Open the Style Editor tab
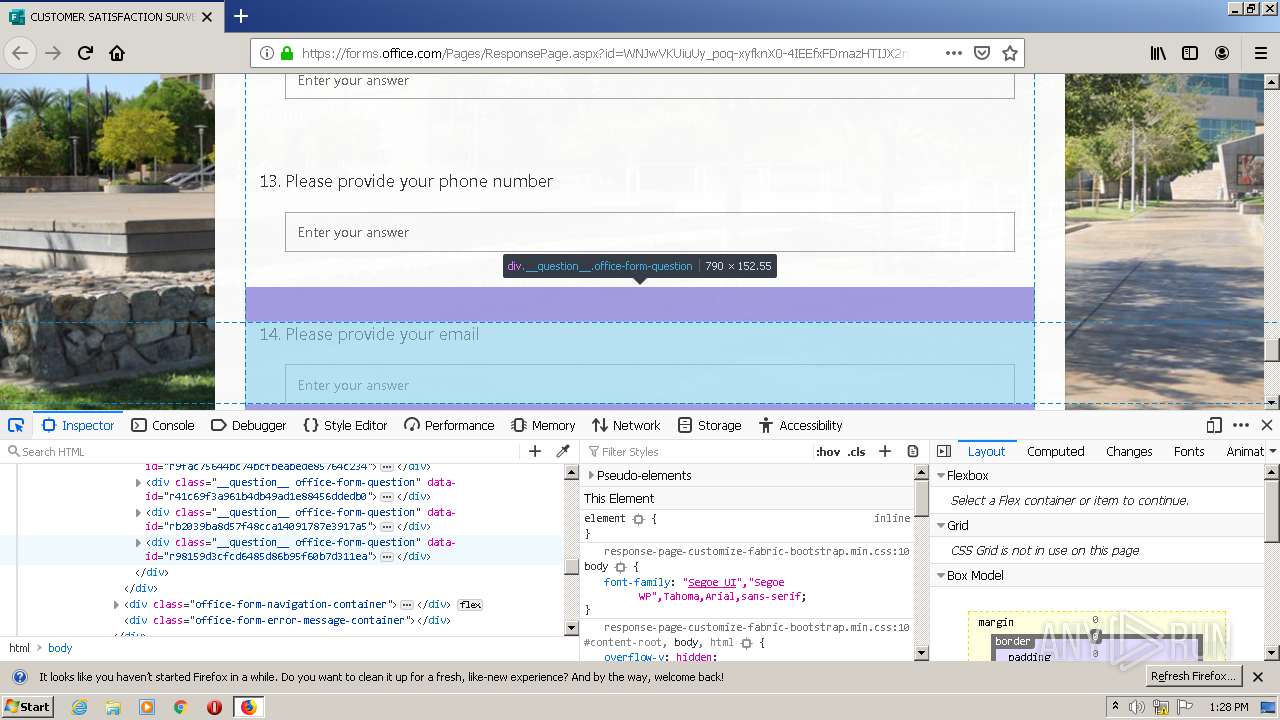The image size is (1280, 720). [x=345, y=425]
